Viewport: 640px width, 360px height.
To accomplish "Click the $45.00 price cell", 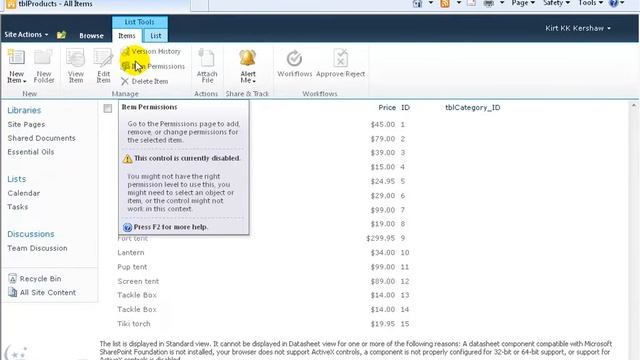I will click(x=382, y=124).
